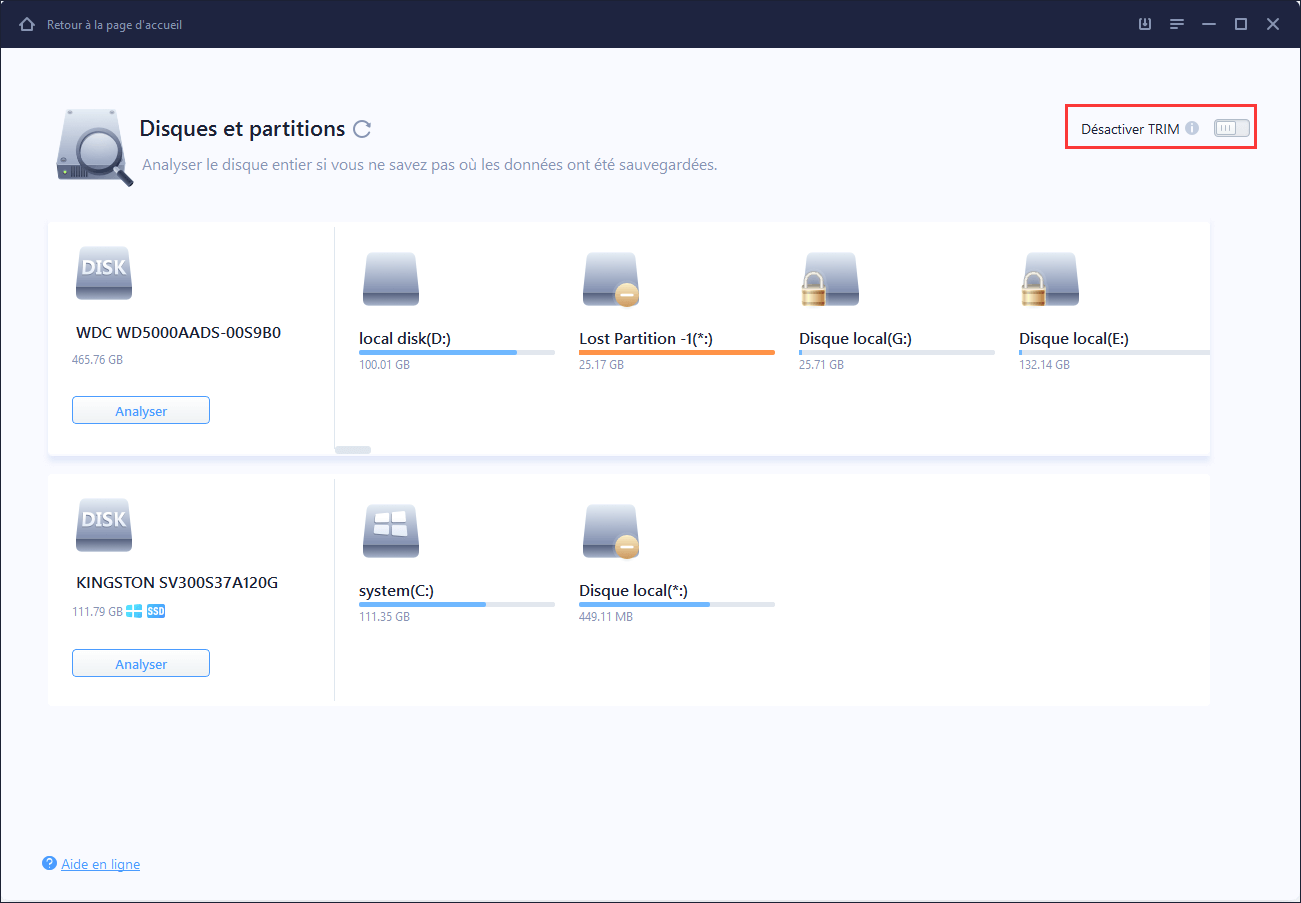Click the refresh icon next to Disques et partitions
This screenshot has height=903, width=1301.
pyautogui.click(x=361, y=128)
